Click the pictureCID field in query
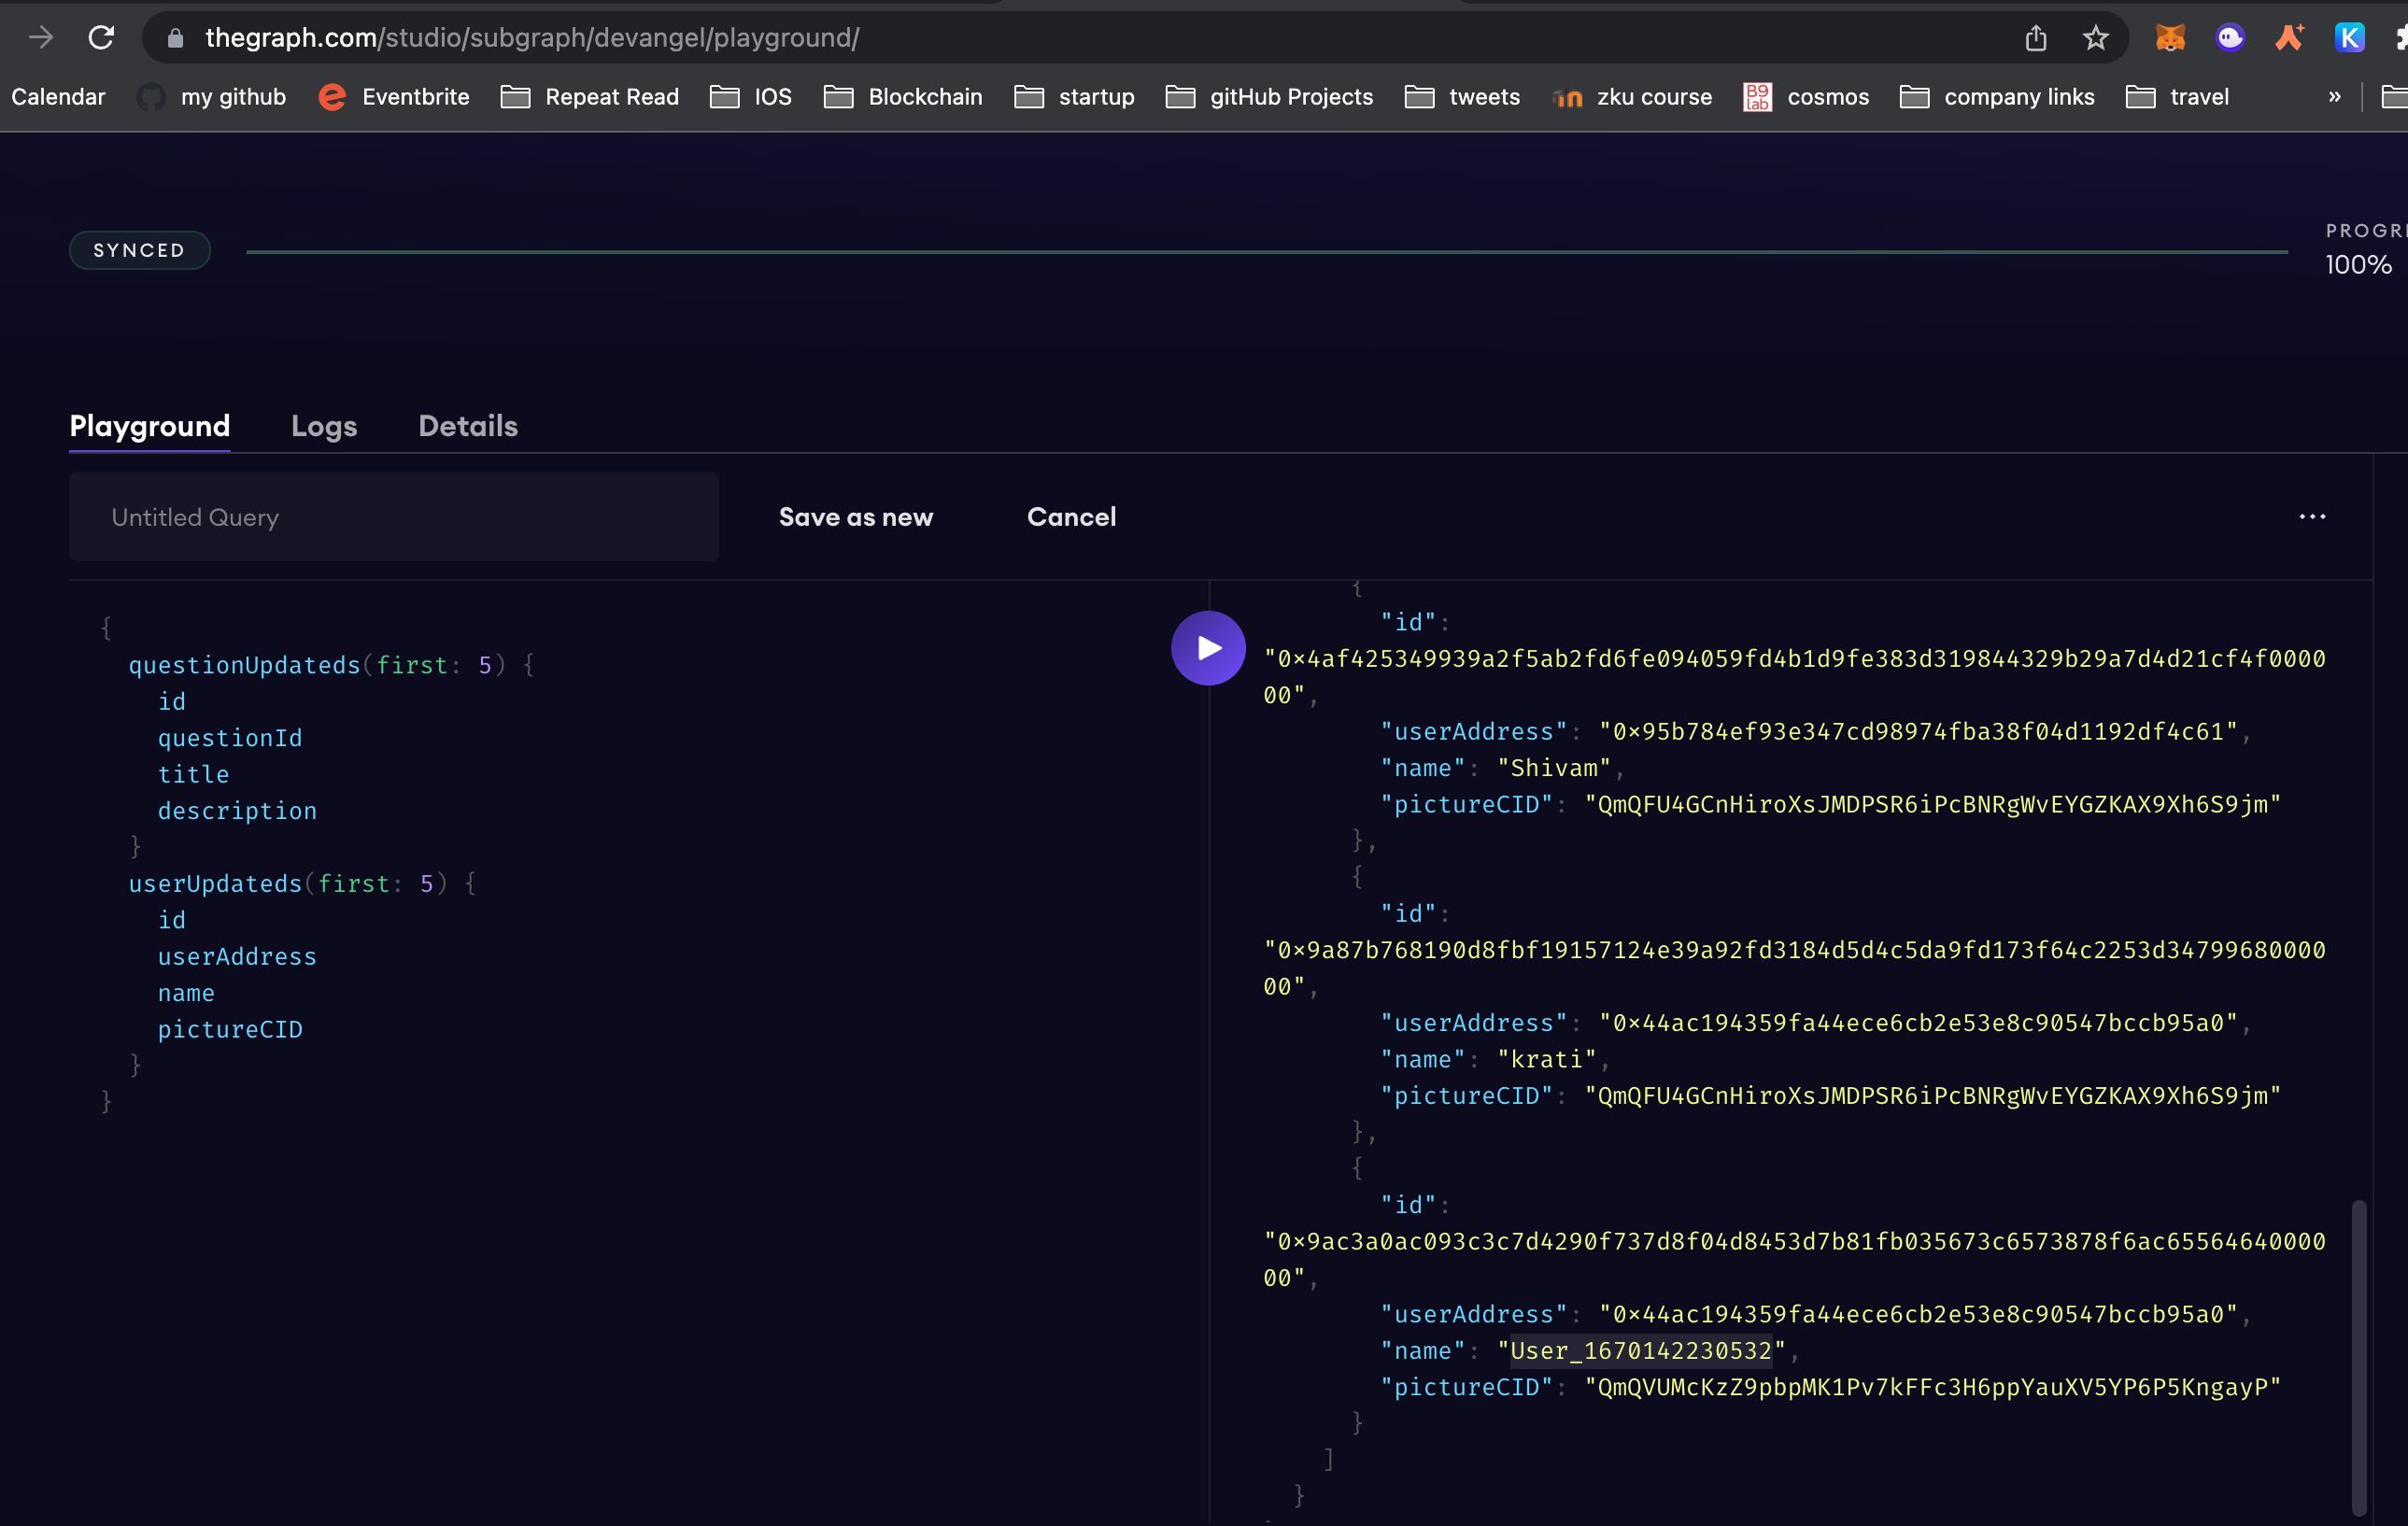The height and width of the screenshot is (1526, 2408). 230,1029
